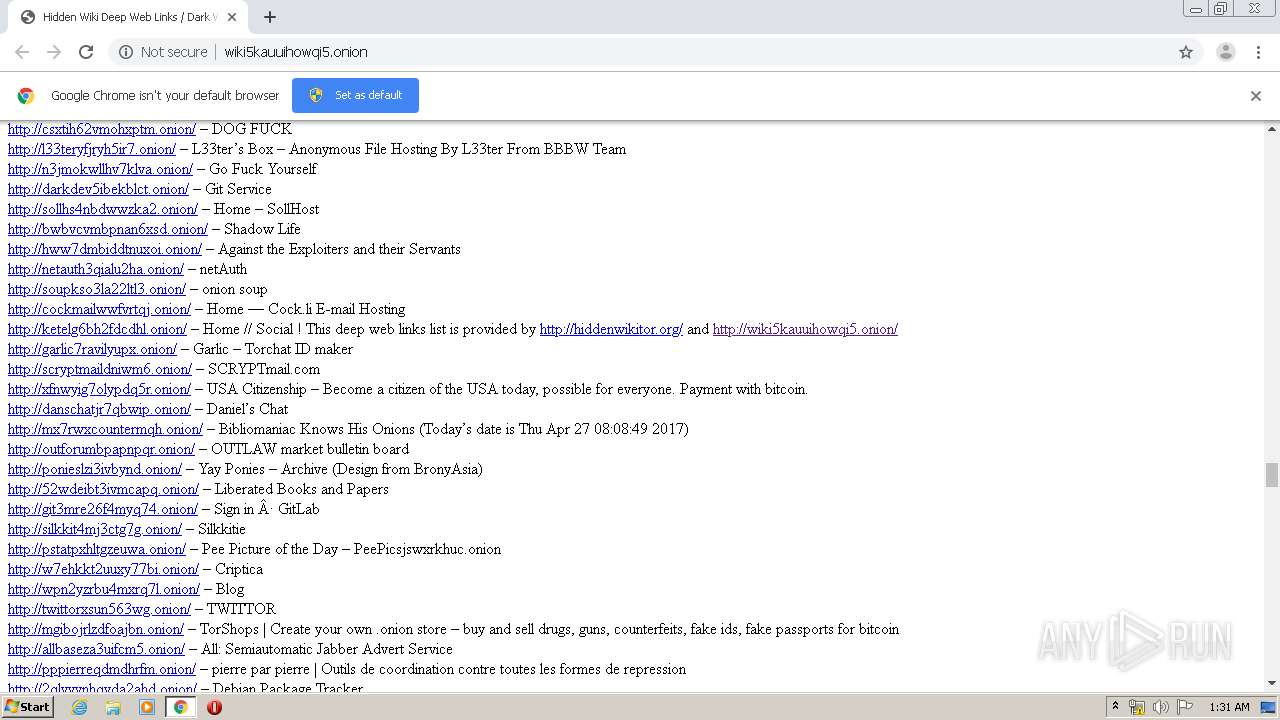Switch to Chrome taskbar button

pyautogui.click(x=181, y=707)
